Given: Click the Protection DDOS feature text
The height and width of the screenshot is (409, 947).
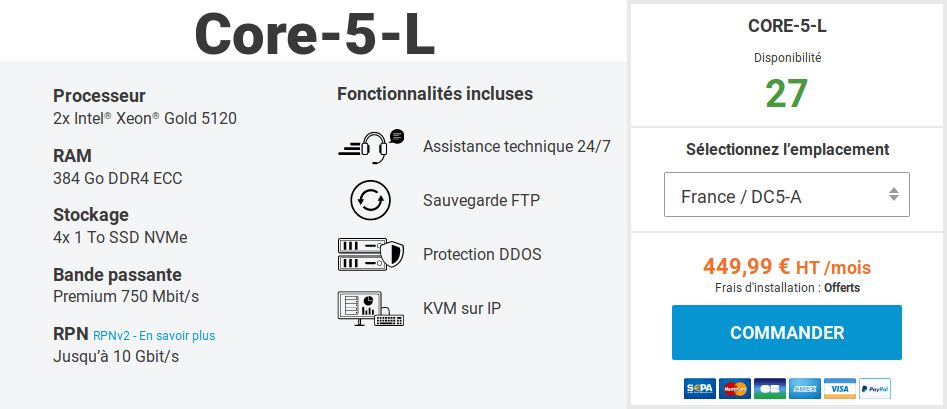Looking at the screenshot, I should coord(482,254).
